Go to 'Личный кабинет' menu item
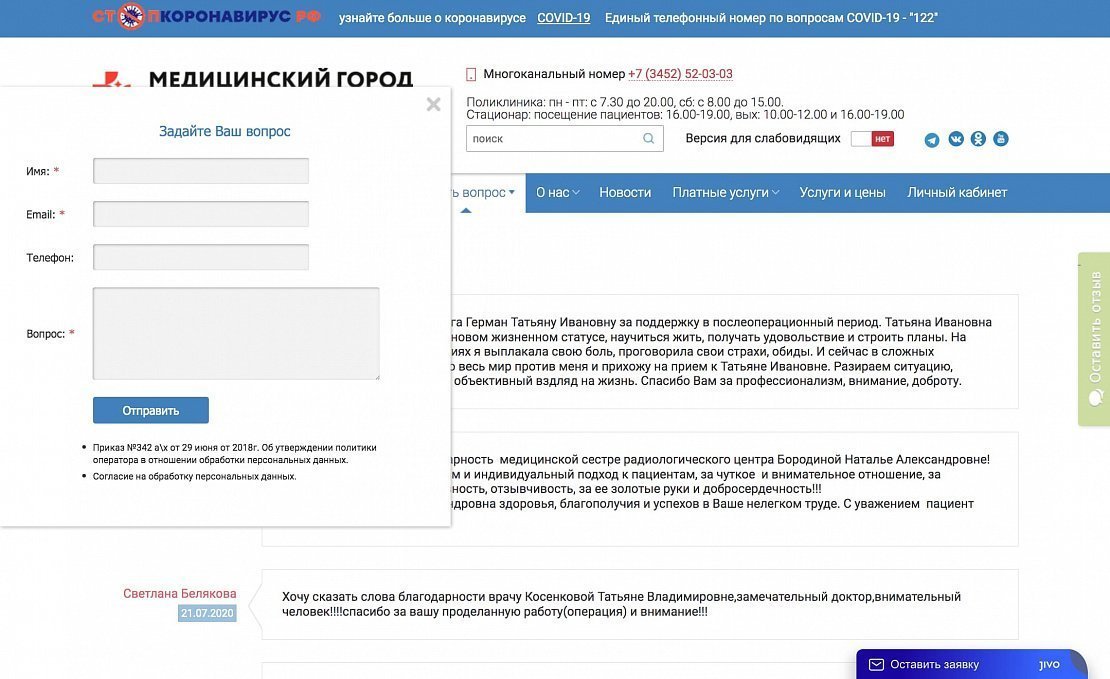This screenshot has width=1110, height=679. tap(956, 192)
